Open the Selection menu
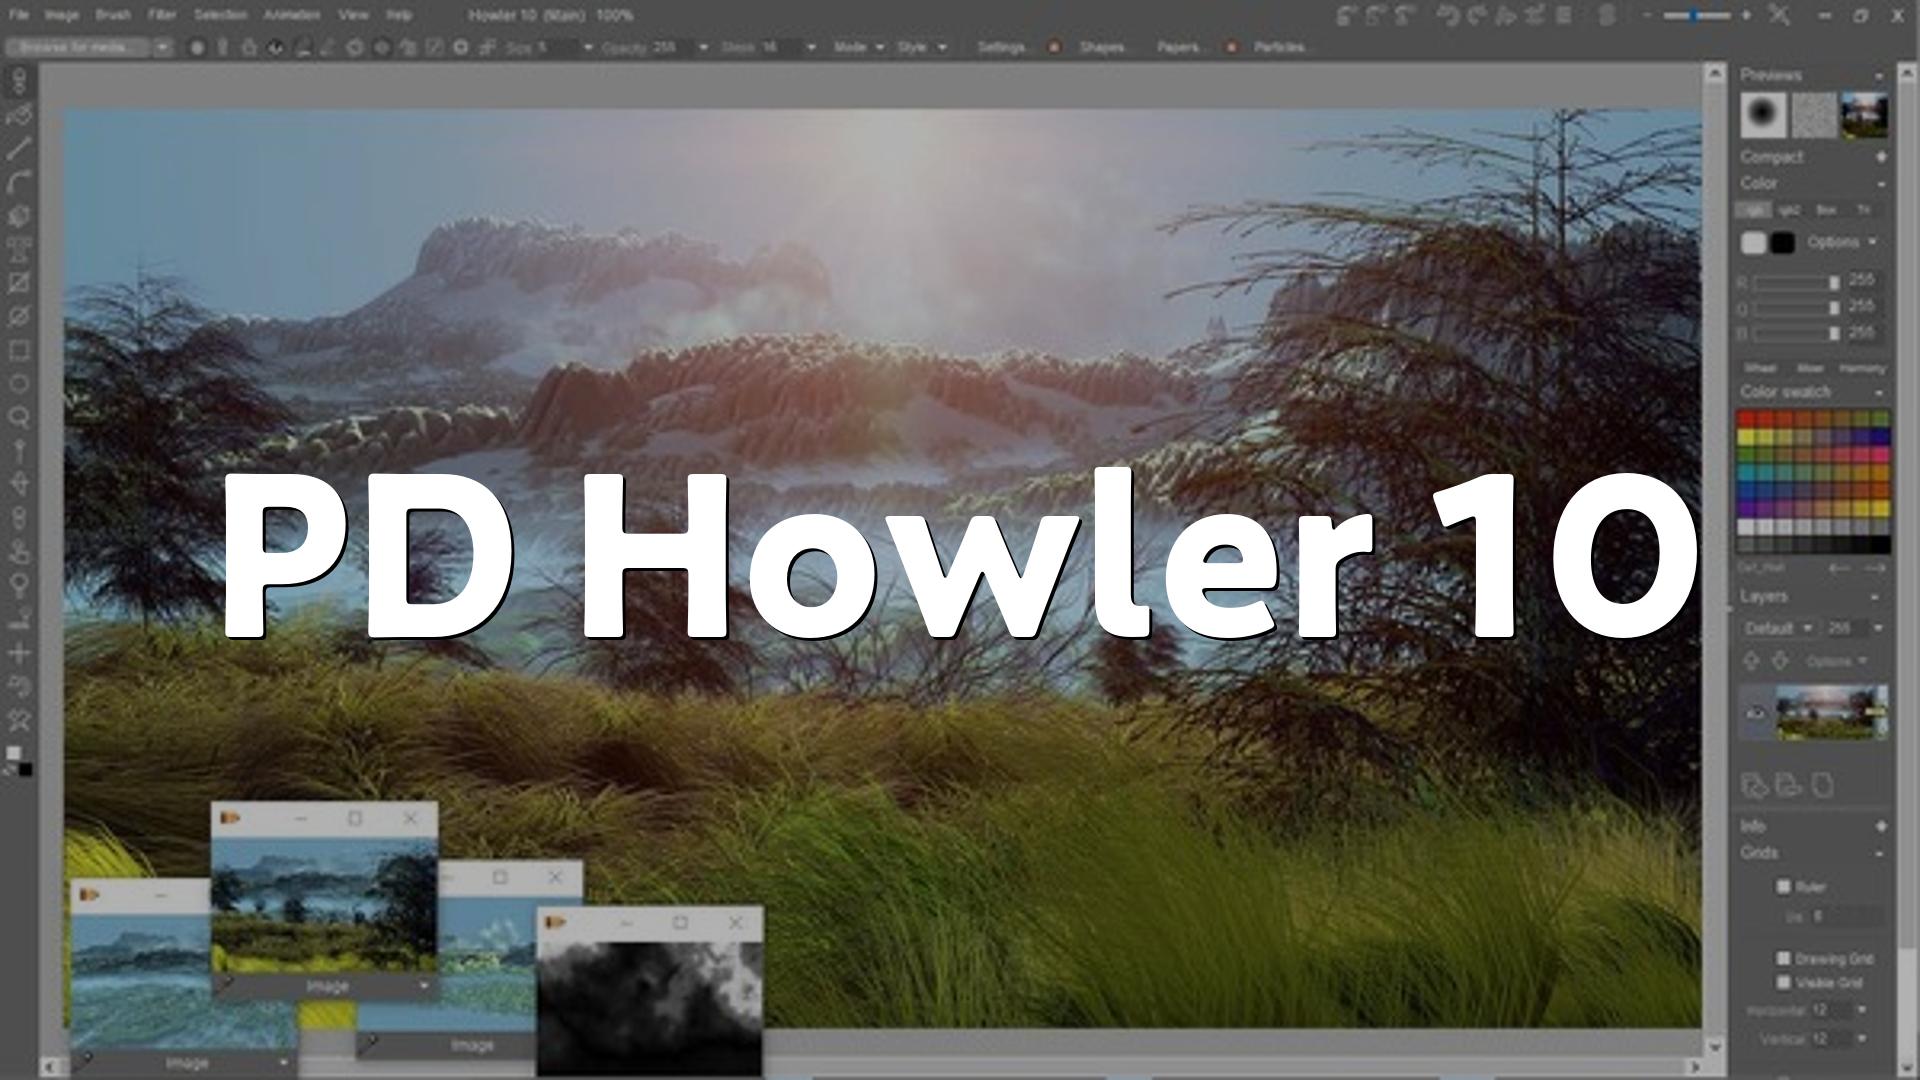This screenshot has height=1080, width=1920. tap(221, 15)
